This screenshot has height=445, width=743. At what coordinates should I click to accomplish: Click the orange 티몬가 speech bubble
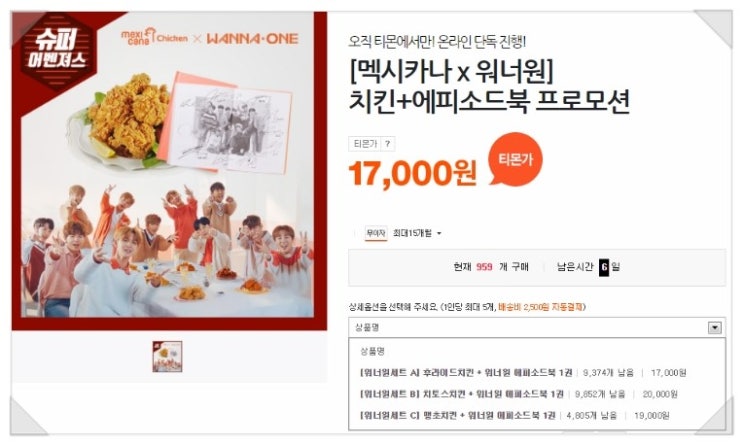point(516,159)
